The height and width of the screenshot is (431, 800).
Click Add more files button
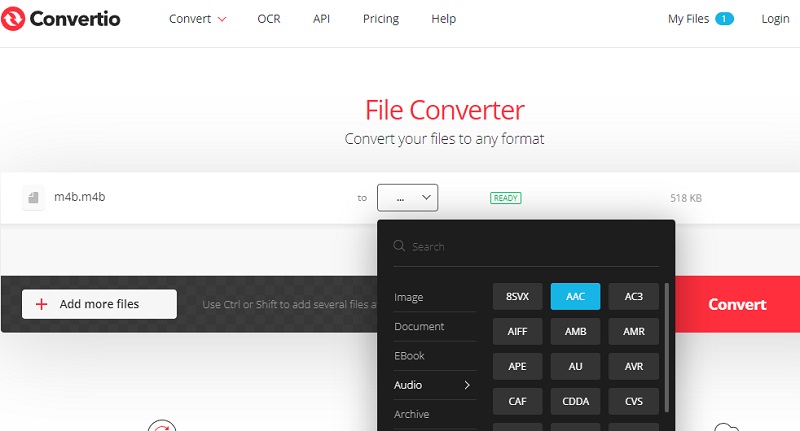pyautogui.click(x=99, y=305)
